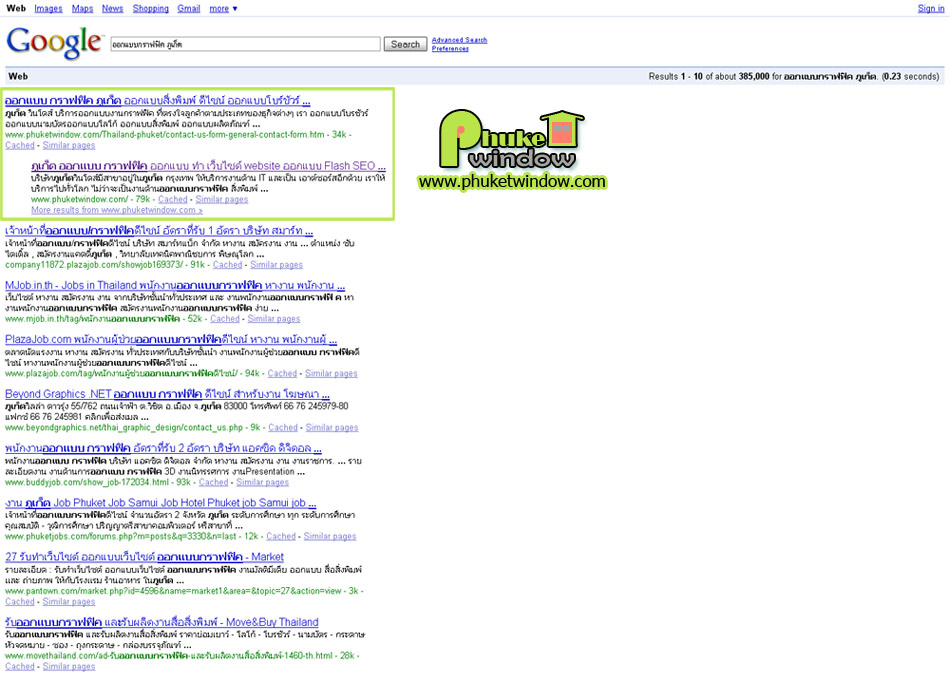The width and height of the screenshot is (950, 682).
Task: Open the '27 ... - Market' pantown result
Action: 144,557
